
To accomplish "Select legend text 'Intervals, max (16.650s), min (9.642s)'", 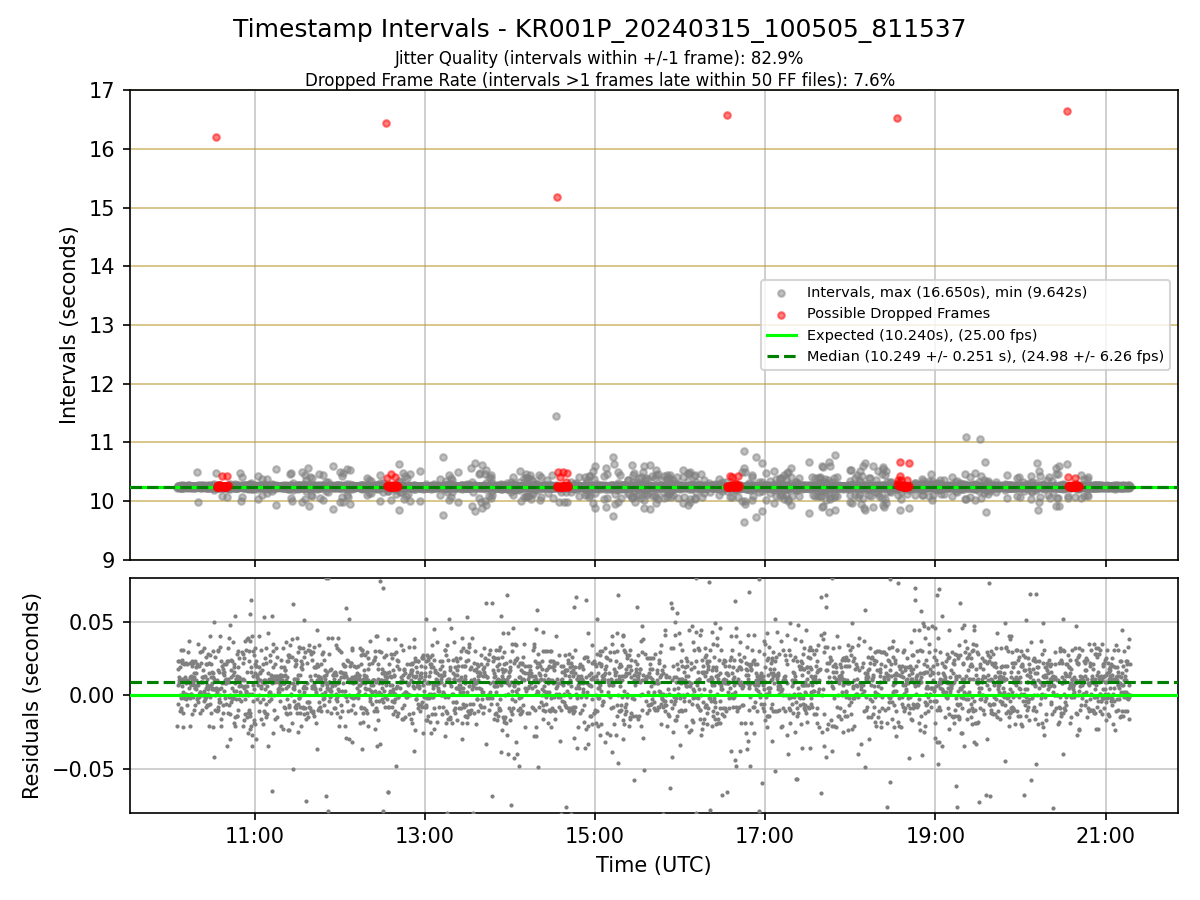I will tap(946, 292).
